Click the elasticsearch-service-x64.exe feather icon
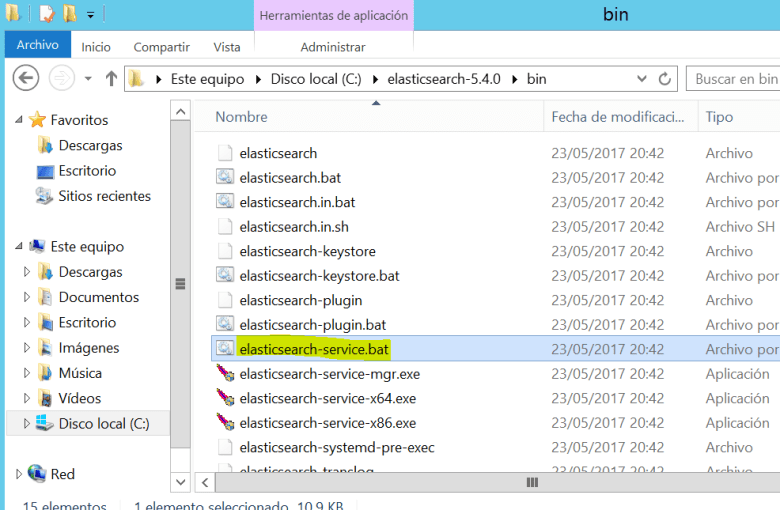The height and width of the screenshot is (510, 780). click(x=225, y=399)
